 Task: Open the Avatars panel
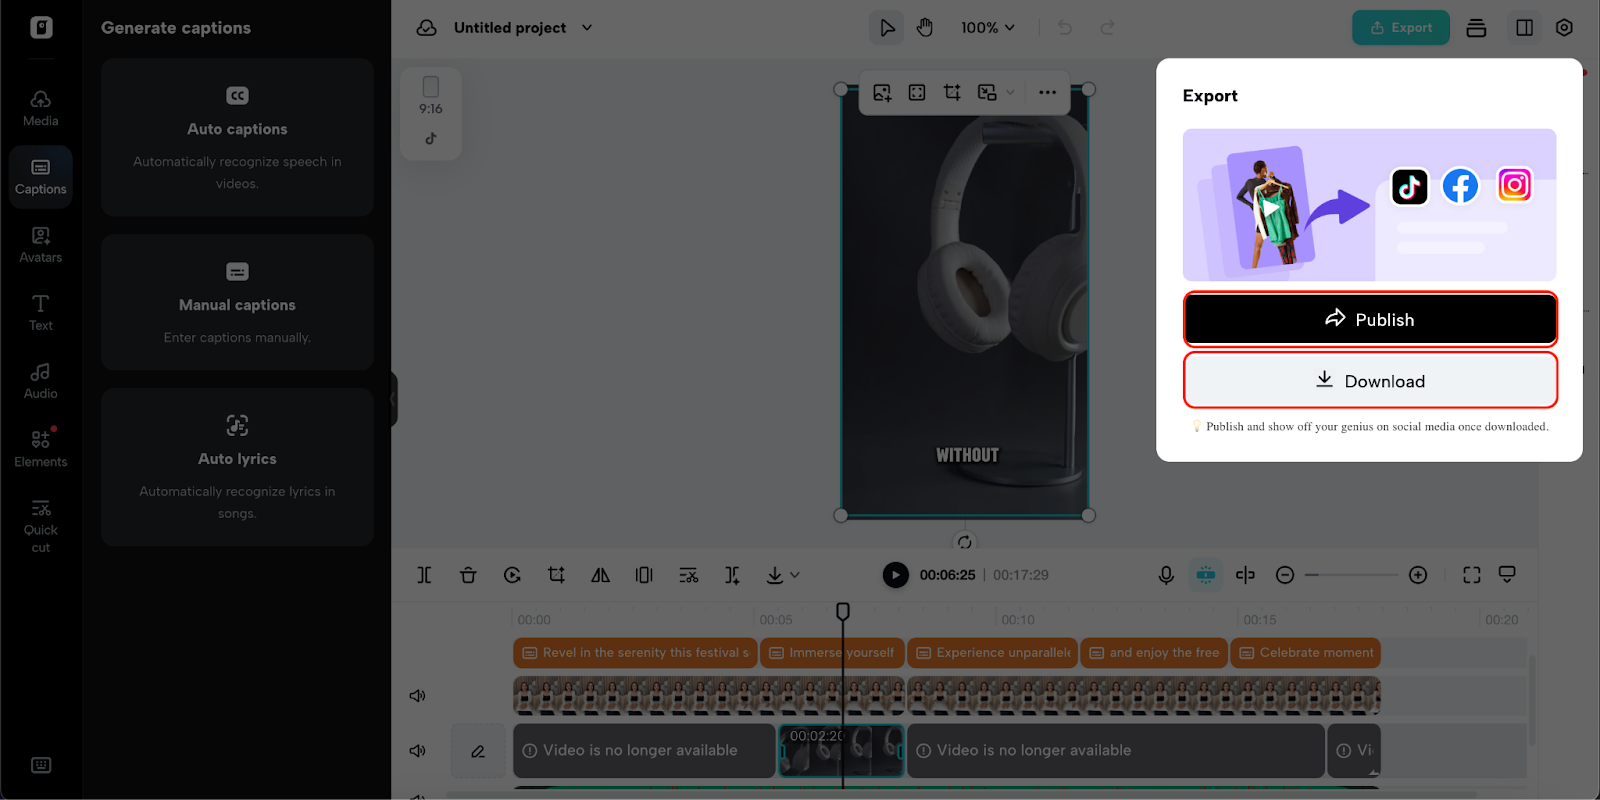pyautogui.click(x=40, y=245)
